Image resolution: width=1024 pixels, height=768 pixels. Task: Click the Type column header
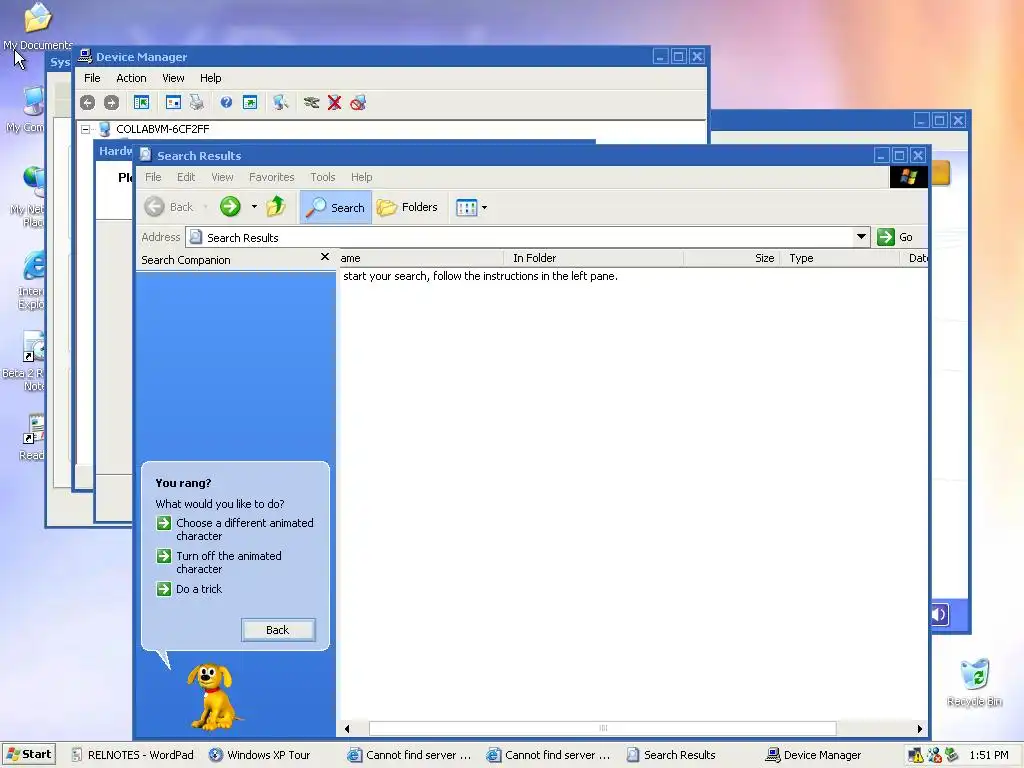click(x=839, y=258)
